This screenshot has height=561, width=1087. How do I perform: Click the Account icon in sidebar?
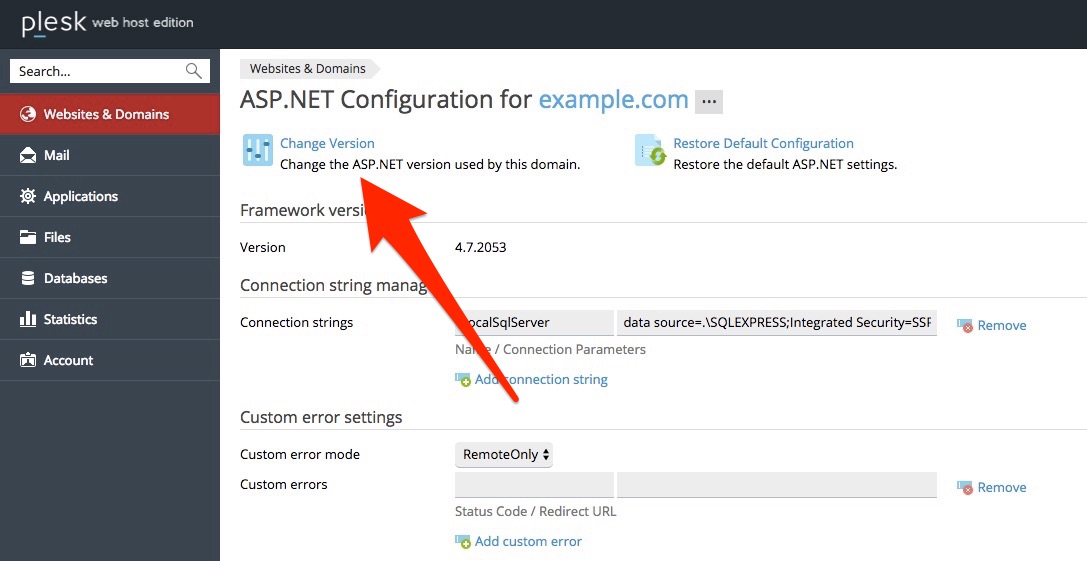click(x=28, y=360)
